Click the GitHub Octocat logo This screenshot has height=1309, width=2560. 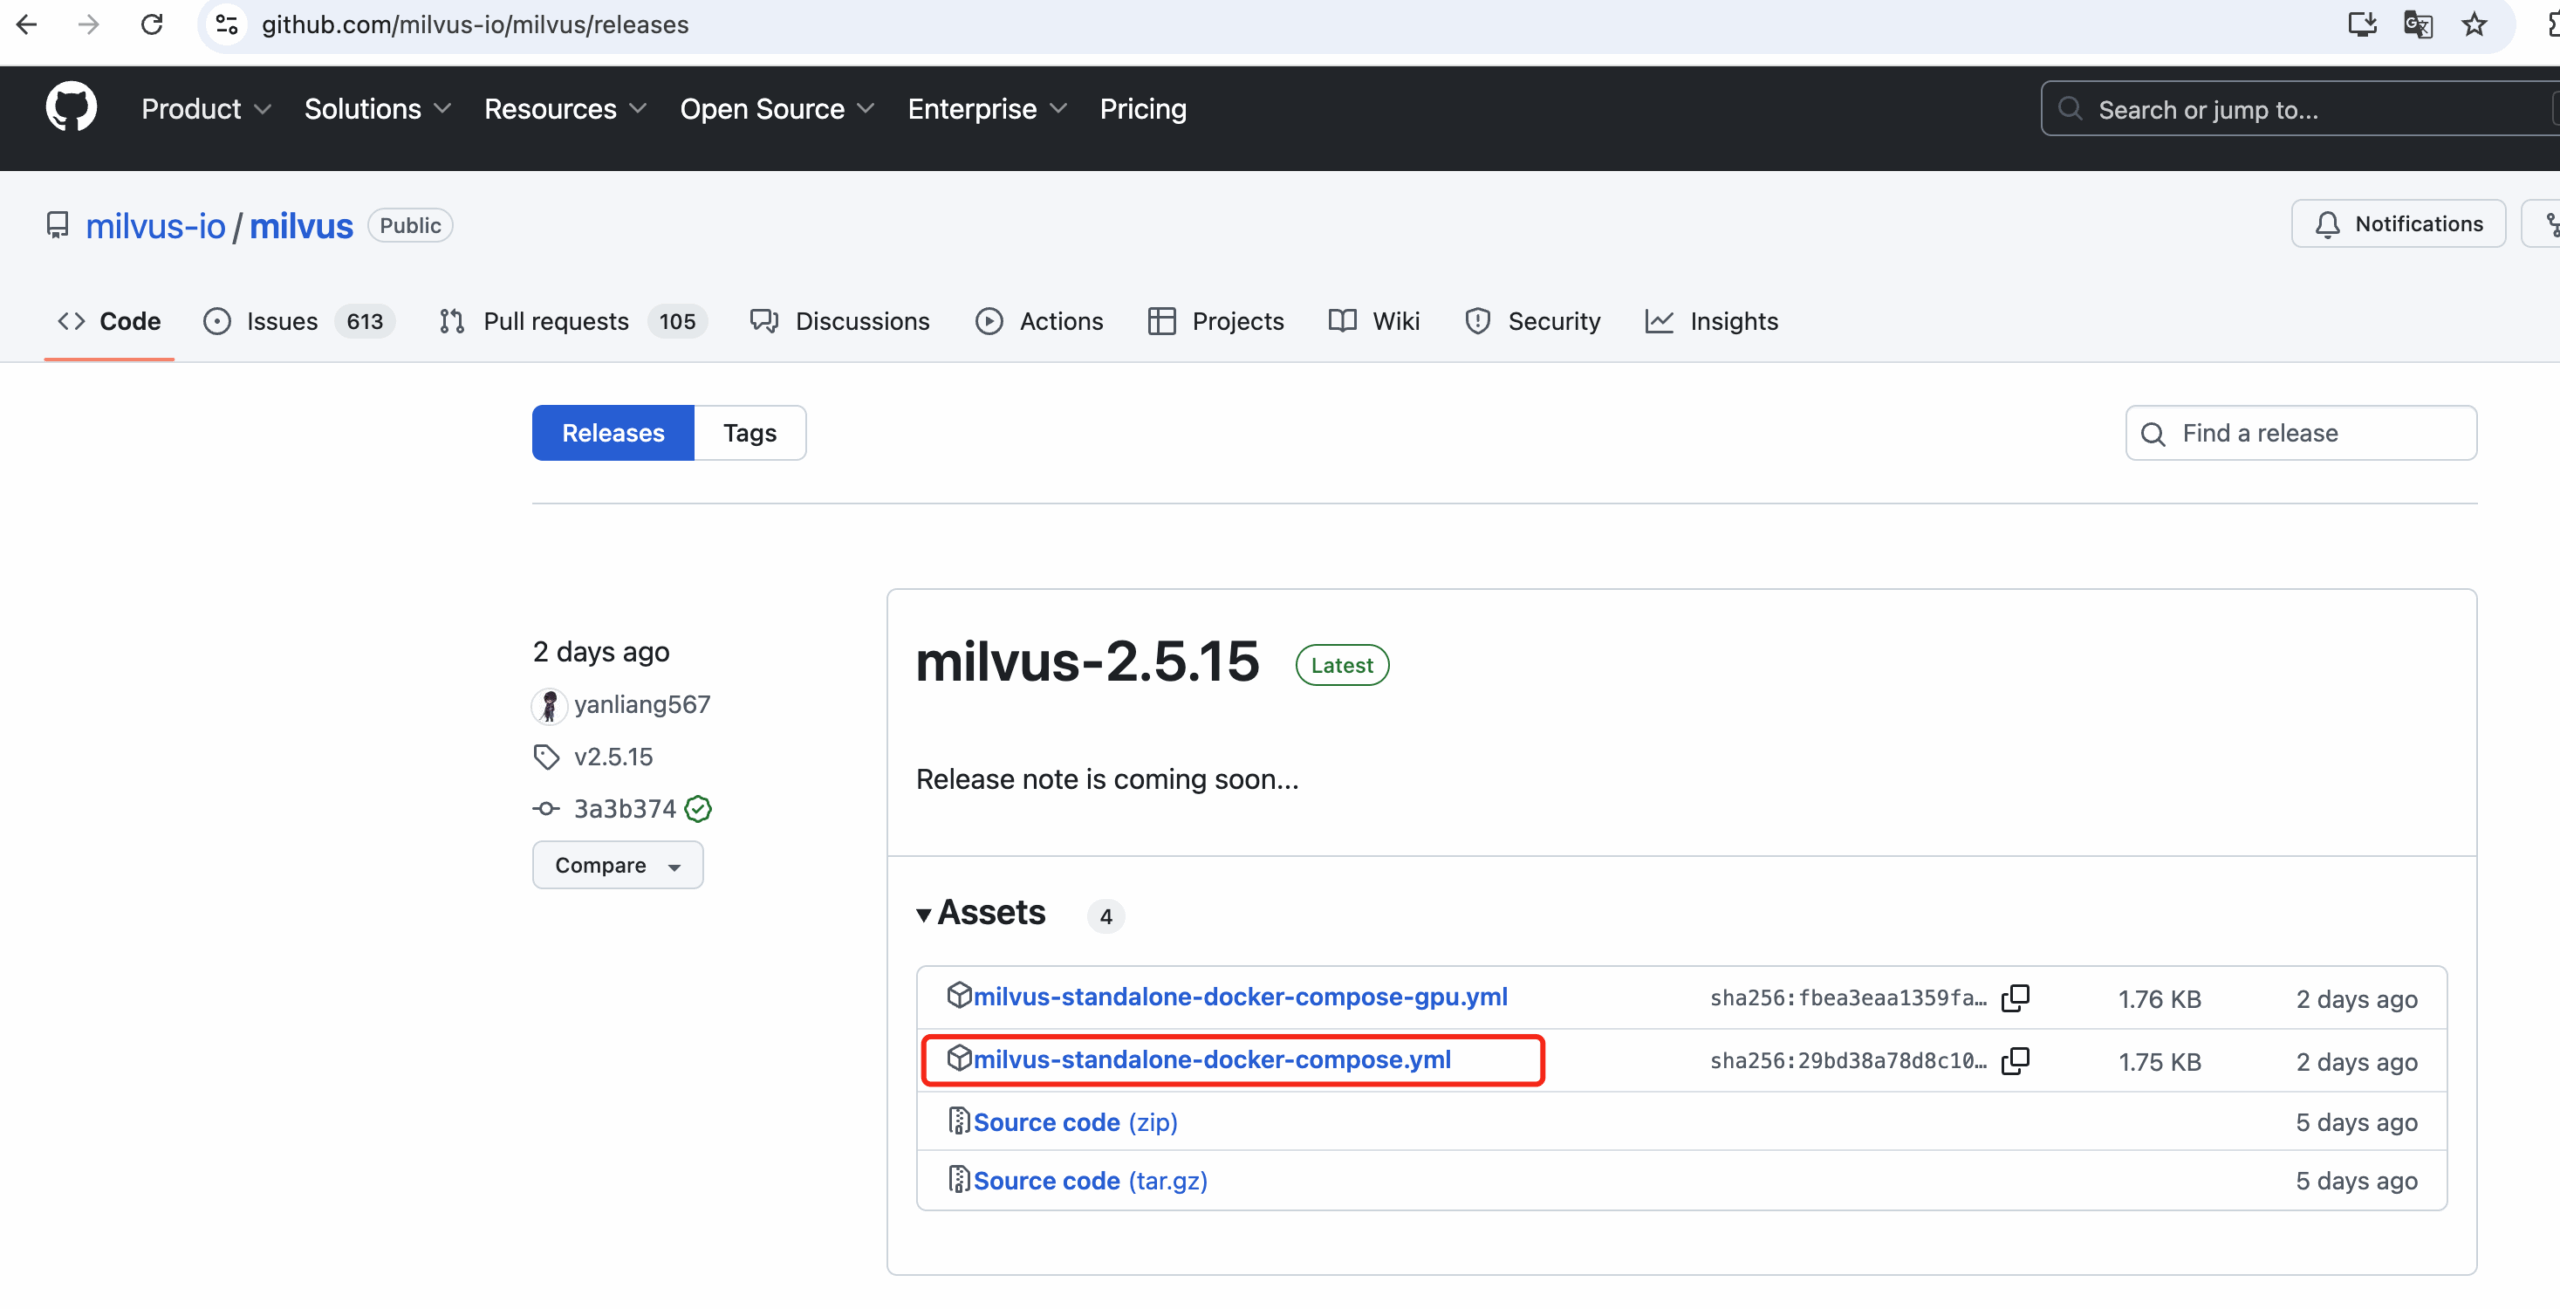click(x=71, y=107)
